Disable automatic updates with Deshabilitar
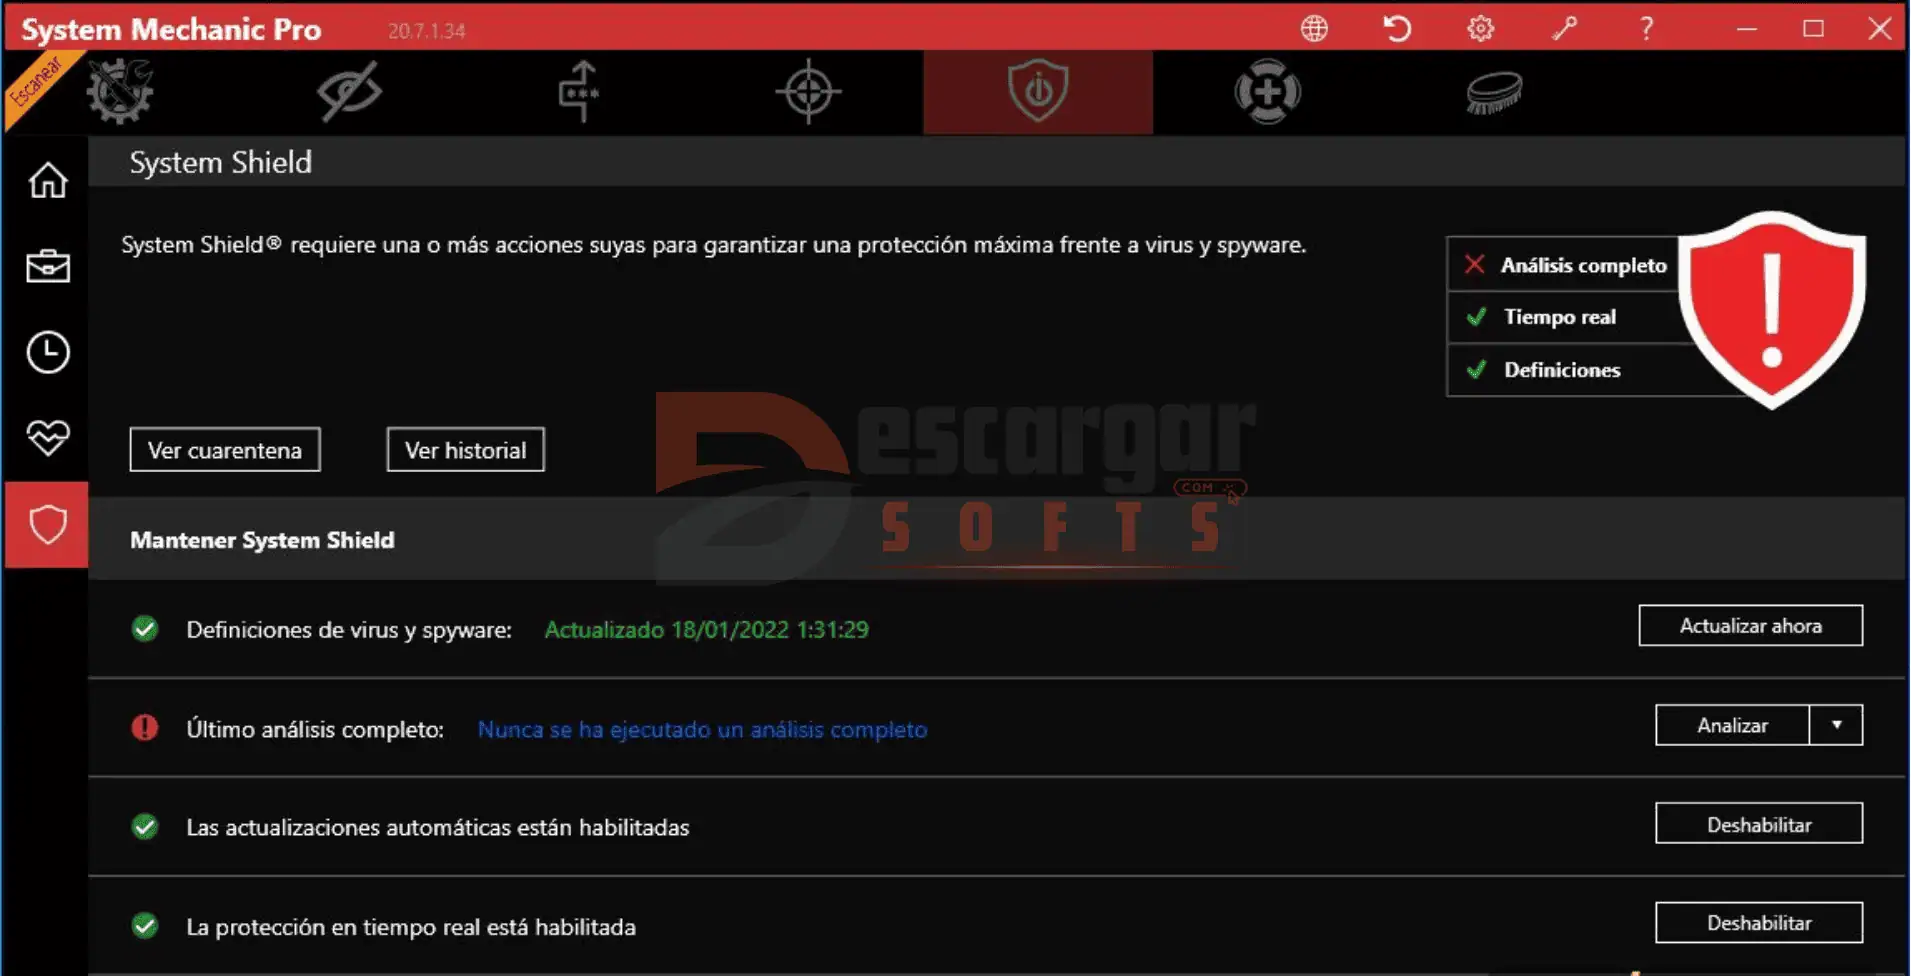Viewport: 1911px width, 976px height. point(1759,824)
